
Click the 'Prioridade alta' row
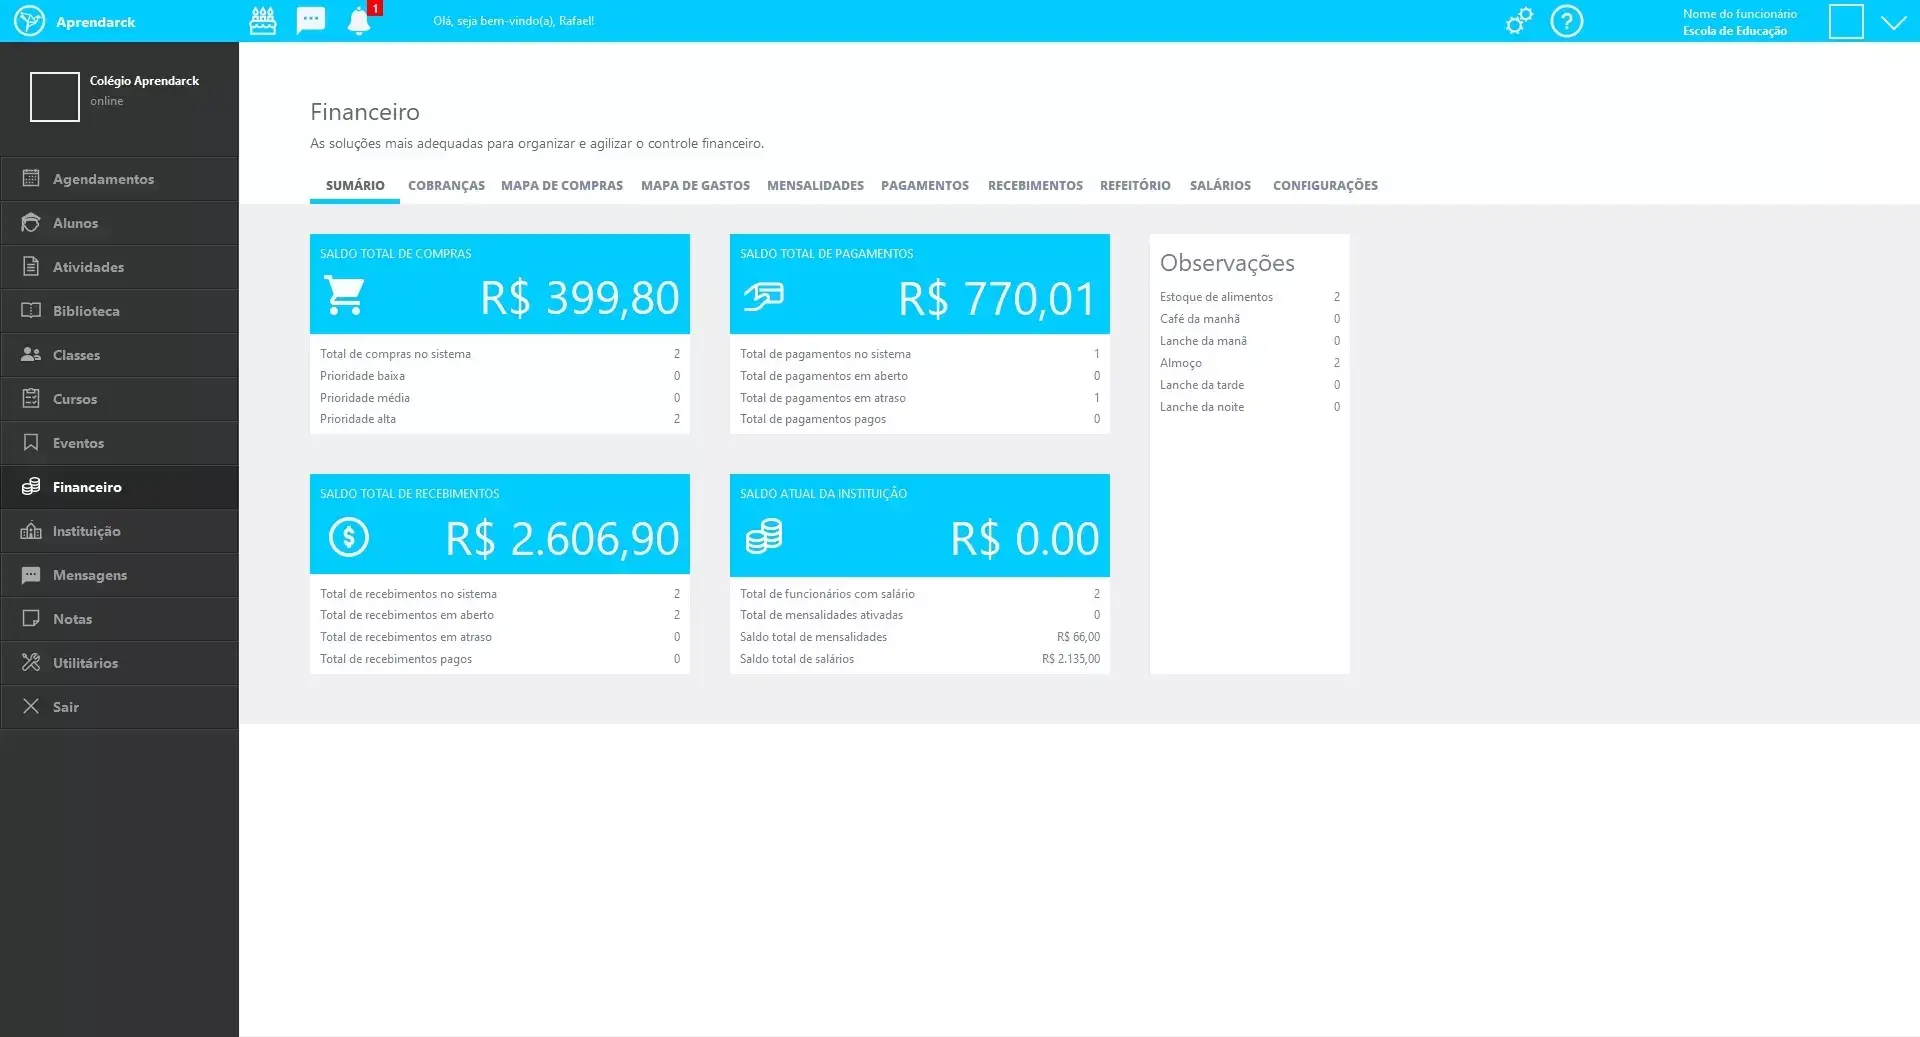point(500,419)
